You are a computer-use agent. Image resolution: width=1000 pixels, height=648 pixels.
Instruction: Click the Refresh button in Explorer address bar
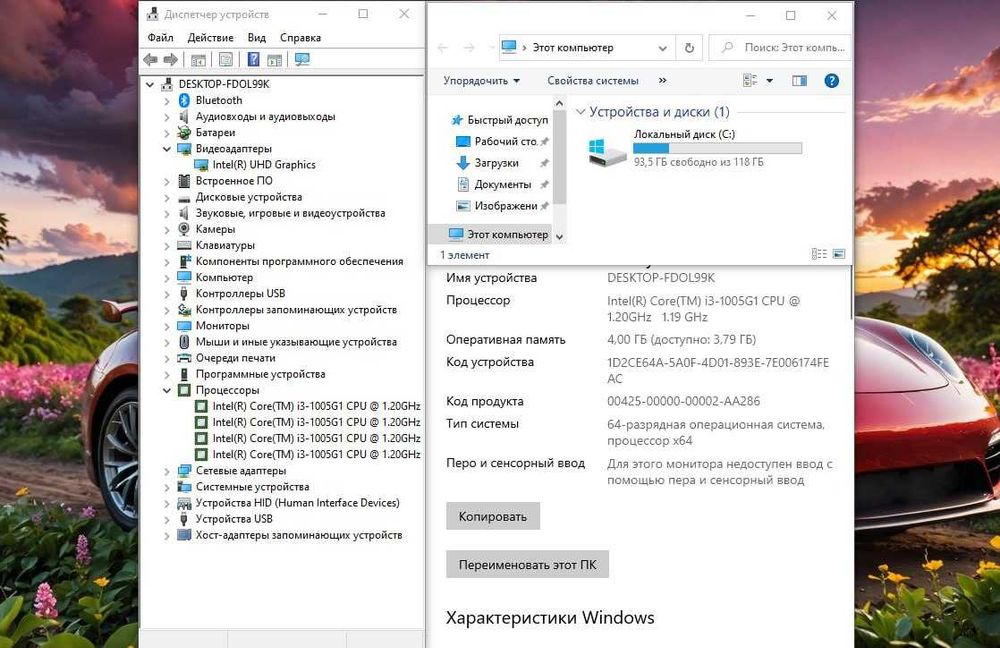tap(689, 48)
